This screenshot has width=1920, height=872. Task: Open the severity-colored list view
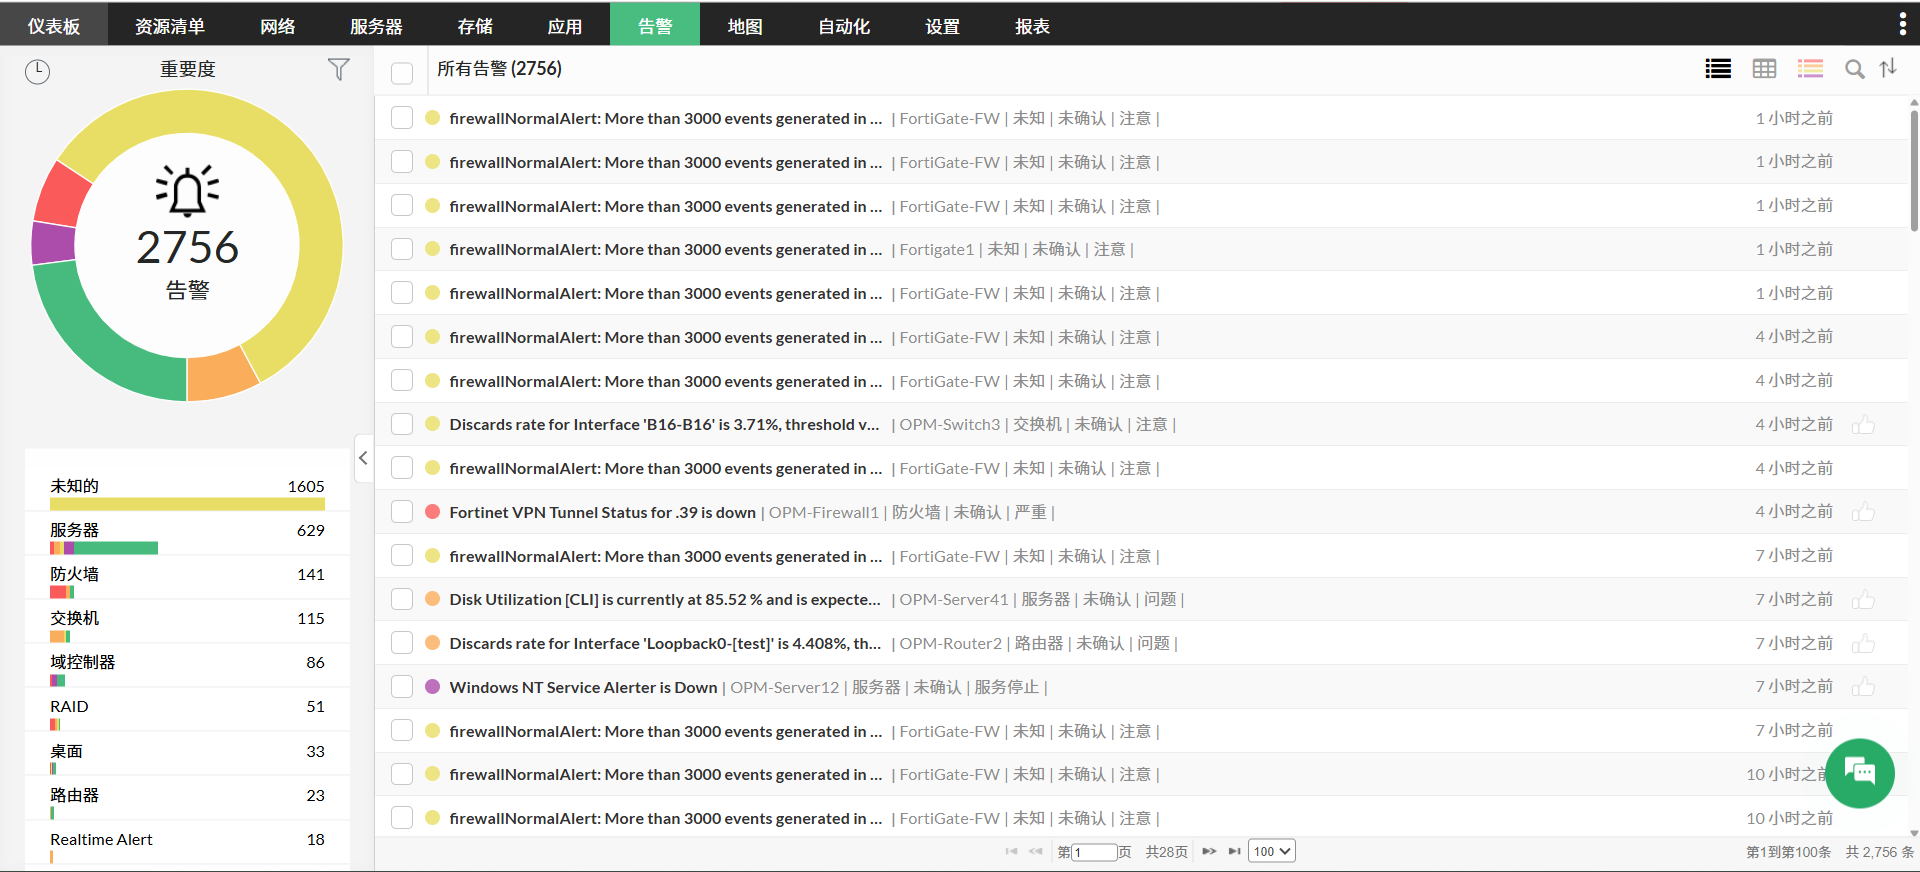1810,69
